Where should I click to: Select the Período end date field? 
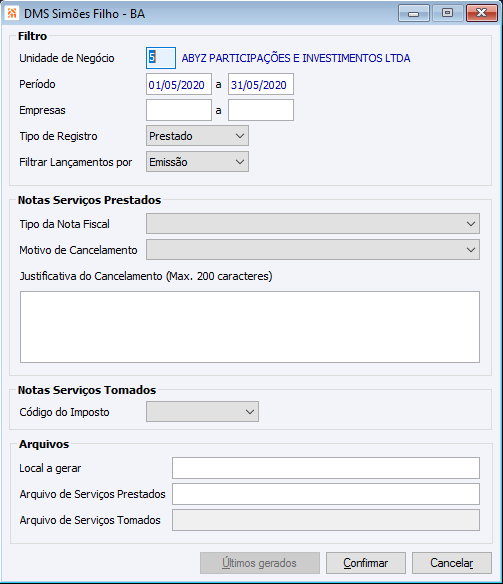coord(261,84)
